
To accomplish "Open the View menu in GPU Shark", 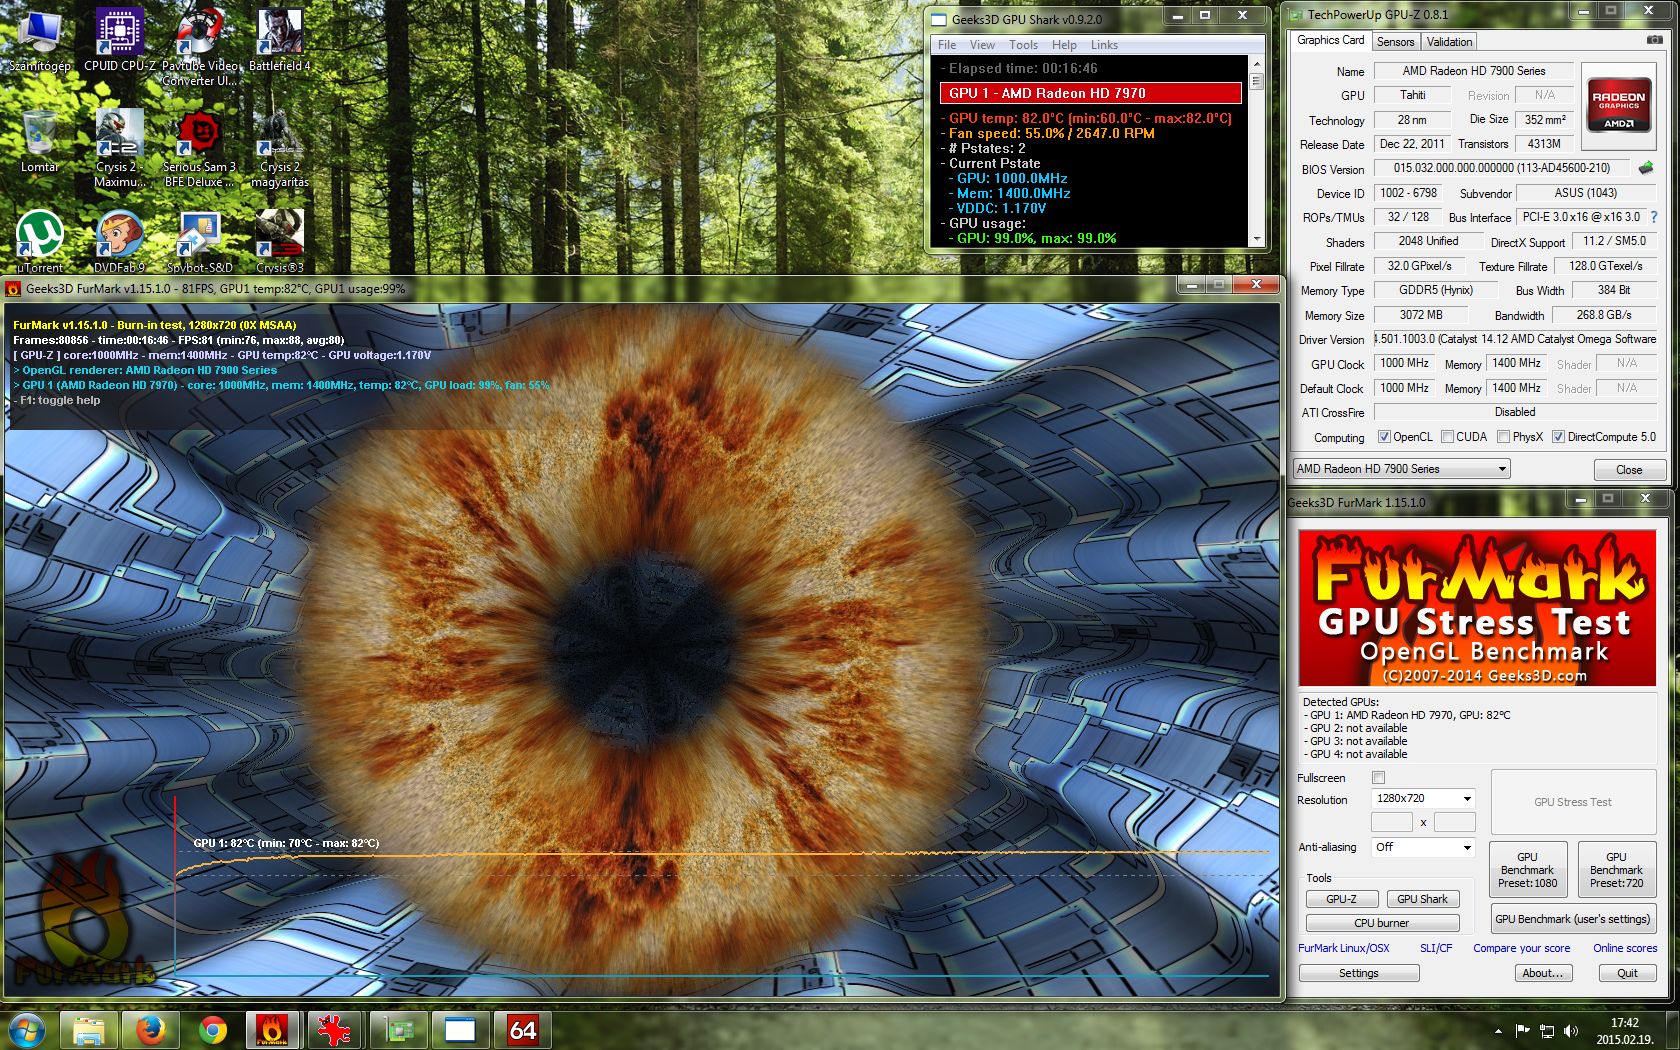I will [982, 45].
